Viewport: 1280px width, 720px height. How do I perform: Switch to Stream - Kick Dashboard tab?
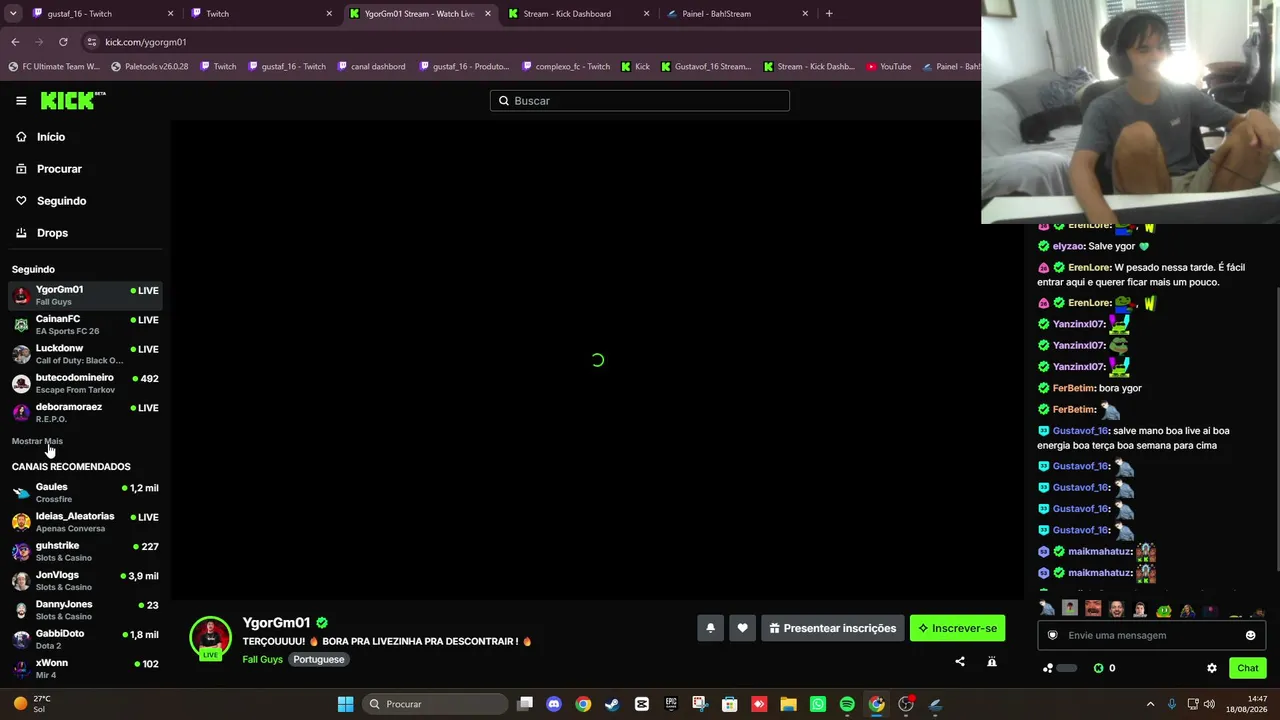[578, 14]
